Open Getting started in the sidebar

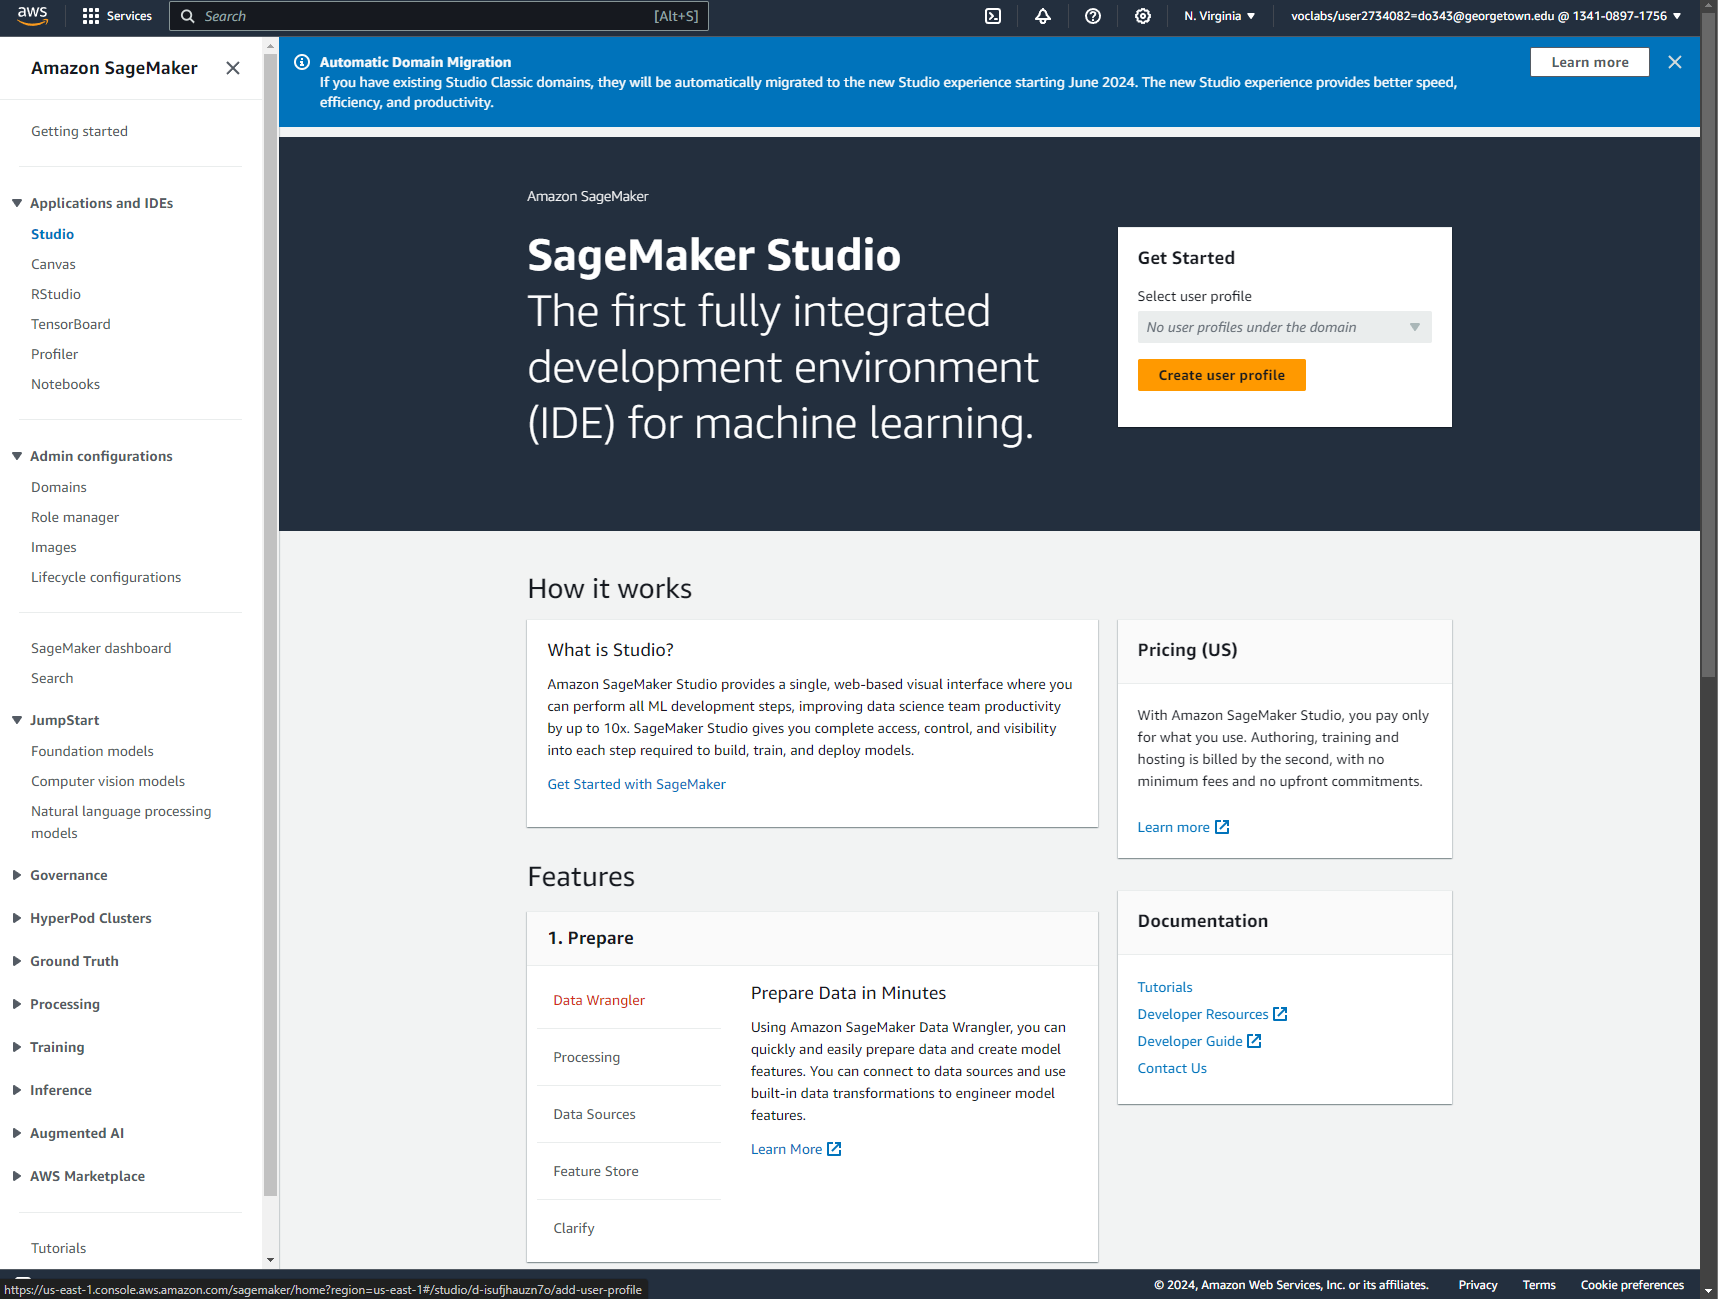(79, 131)
